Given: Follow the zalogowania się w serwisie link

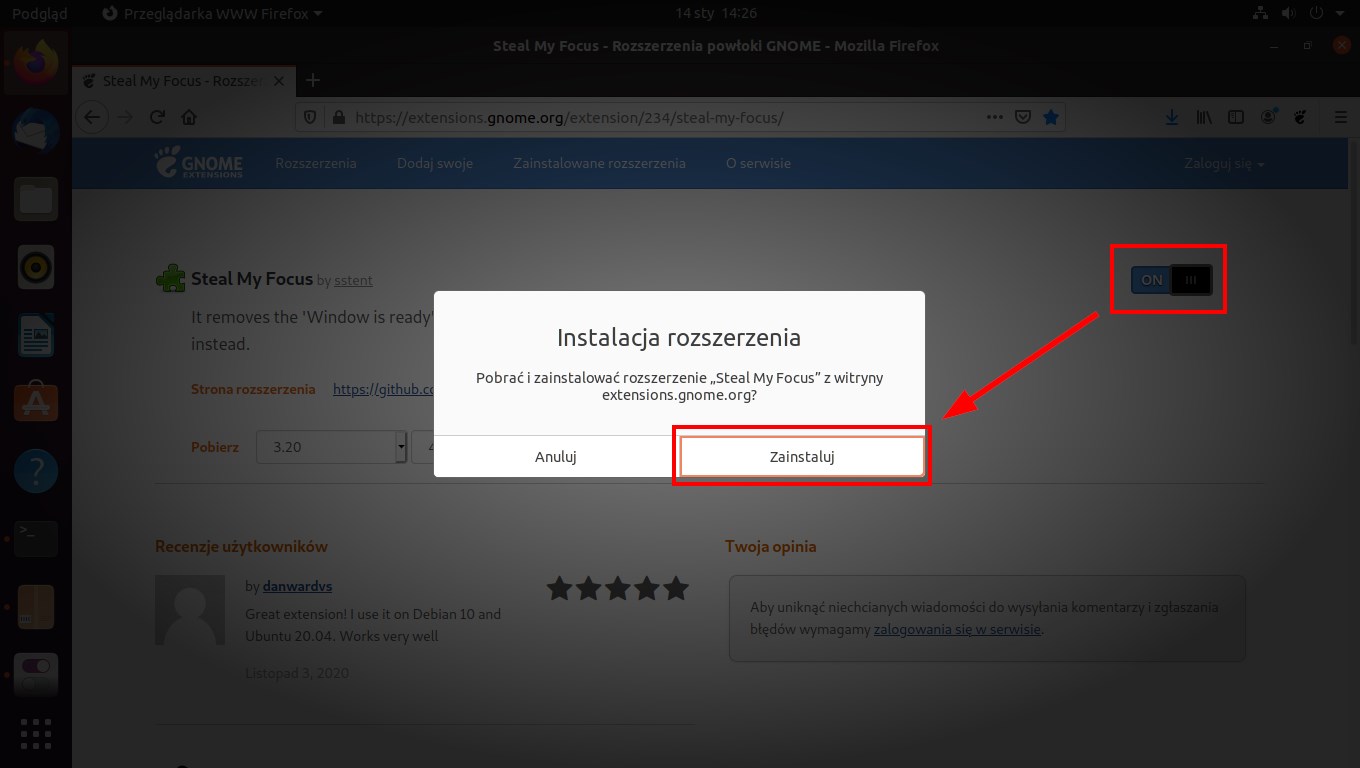Looking at the screenshot, I should tap(957, 630).
